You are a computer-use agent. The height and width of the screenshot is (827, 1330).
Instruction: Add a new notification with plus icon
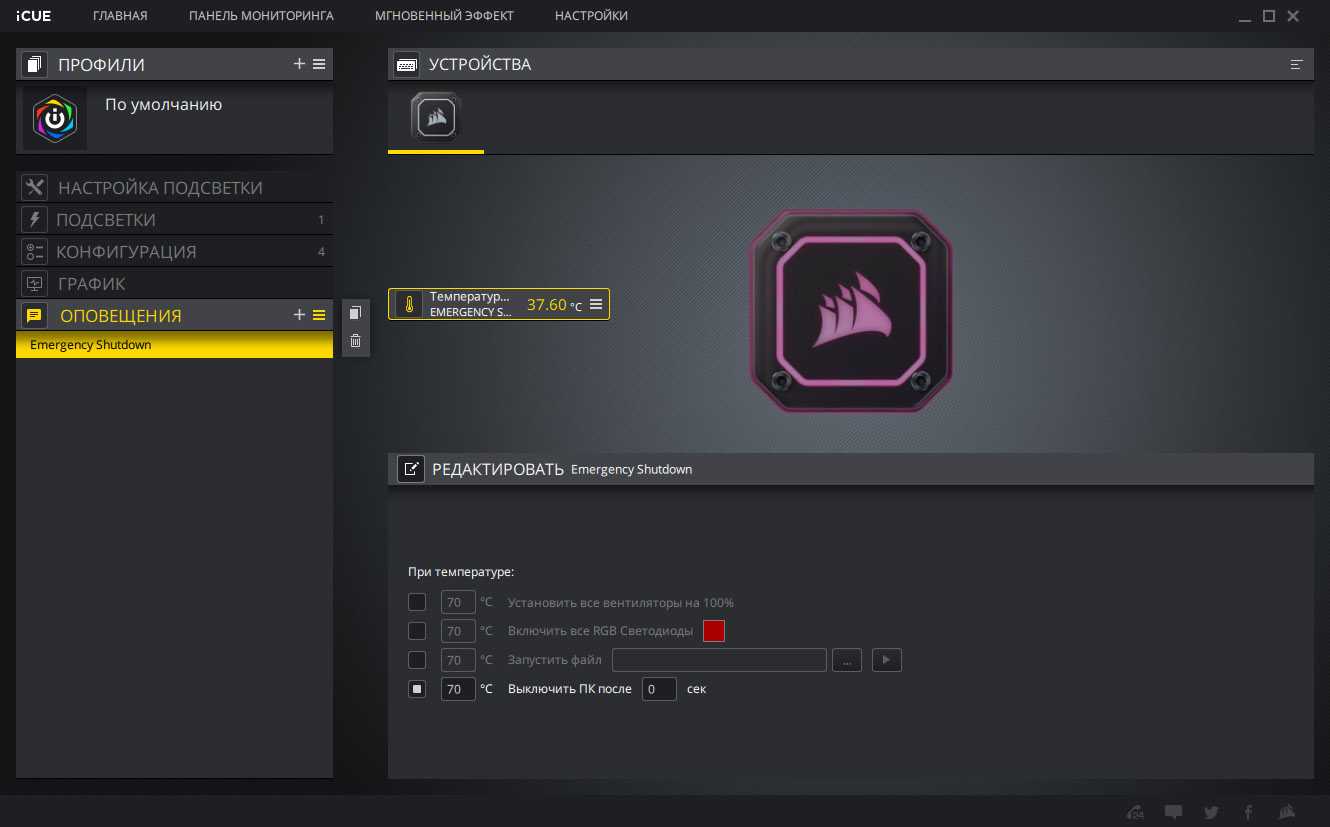click(299, 315)
